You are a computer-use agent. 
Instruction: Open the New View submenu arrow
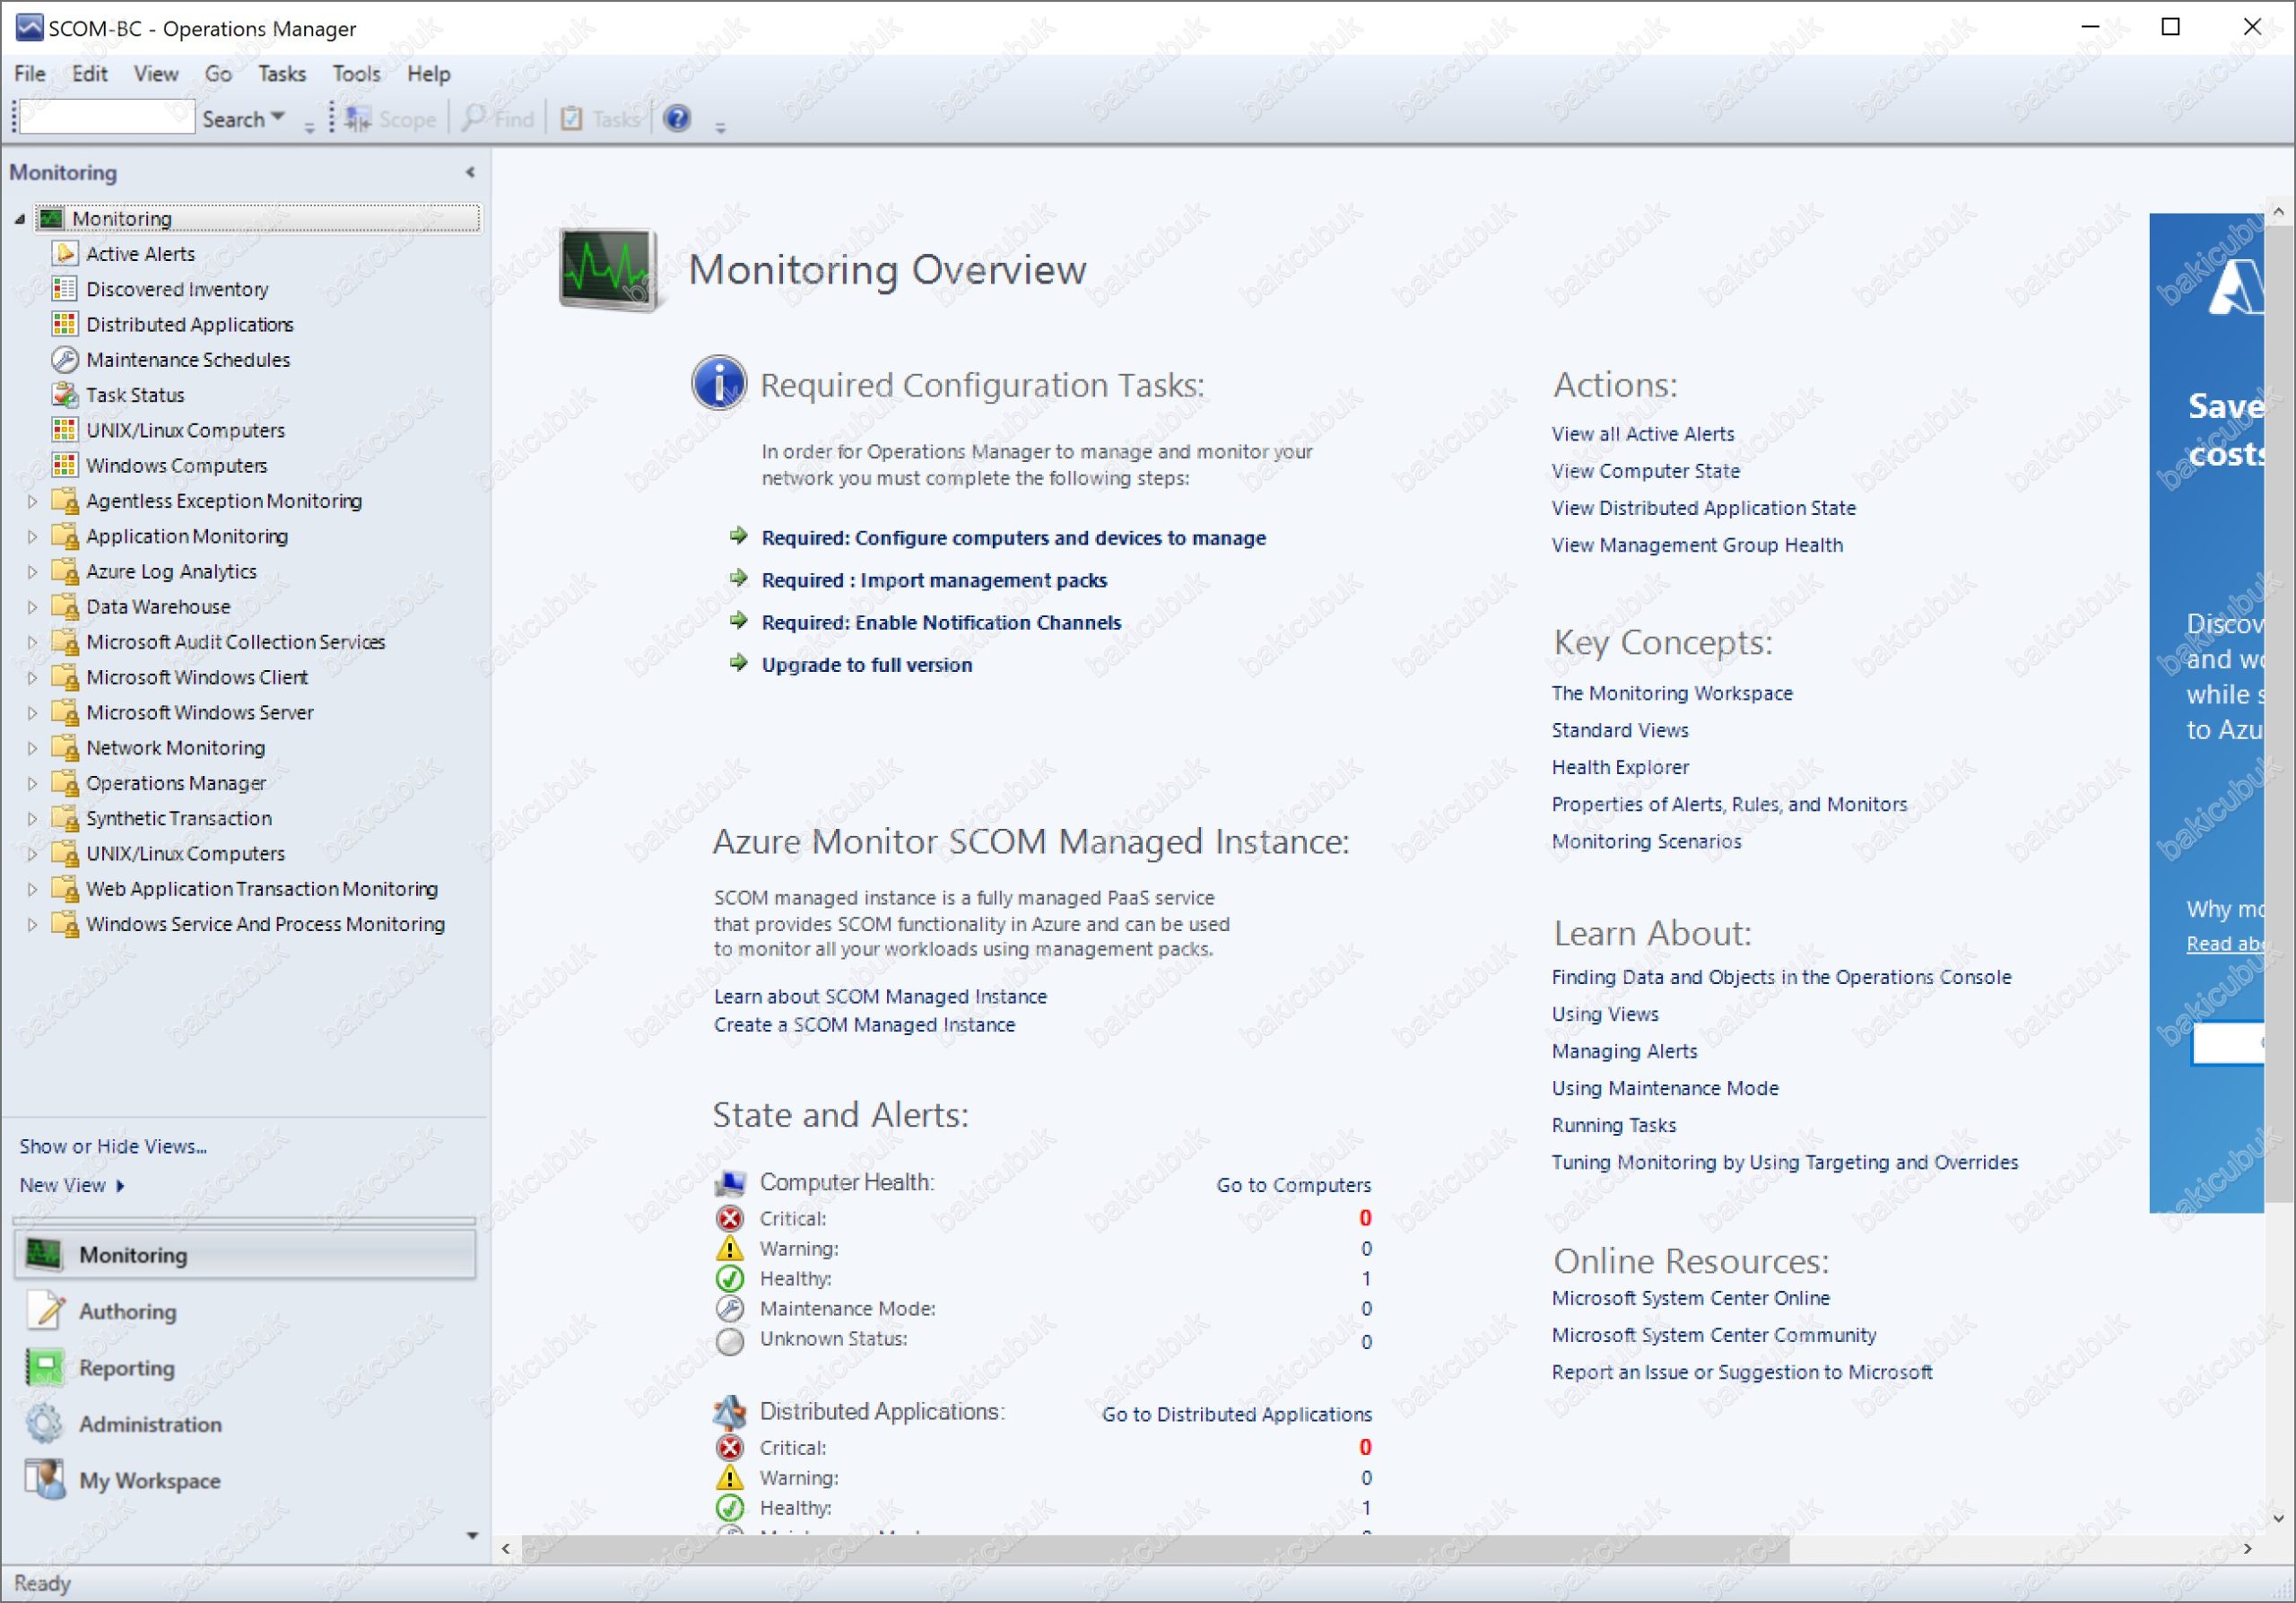point(120,1185)
